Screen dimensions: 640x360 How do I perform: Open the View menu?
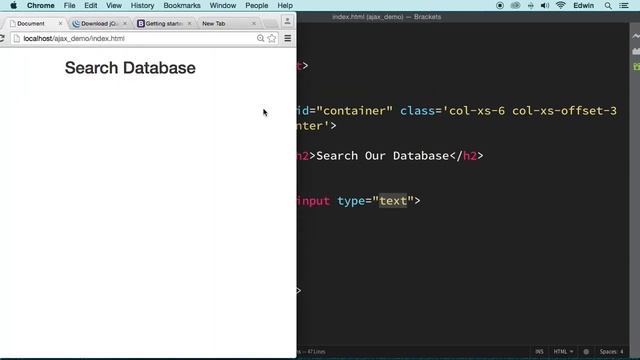pyautogui.click(x=114, y=5)
